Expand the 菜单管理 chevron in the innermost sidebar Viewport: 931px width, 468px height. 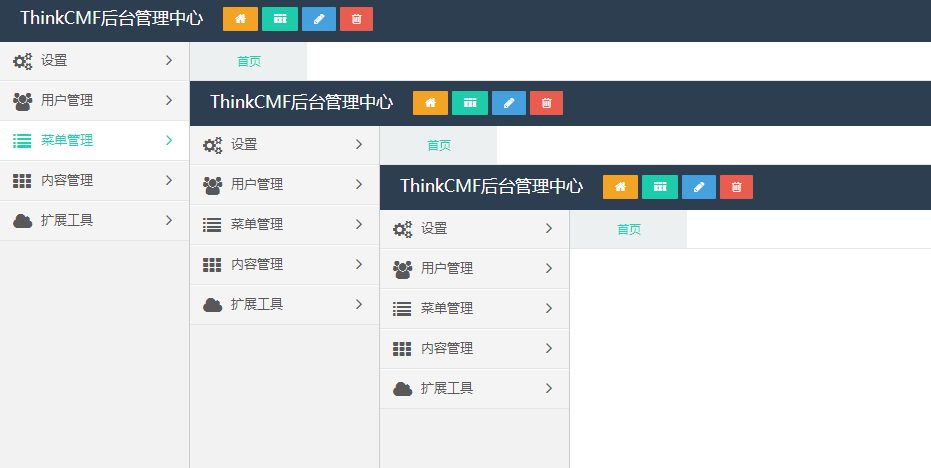[549, 308]
